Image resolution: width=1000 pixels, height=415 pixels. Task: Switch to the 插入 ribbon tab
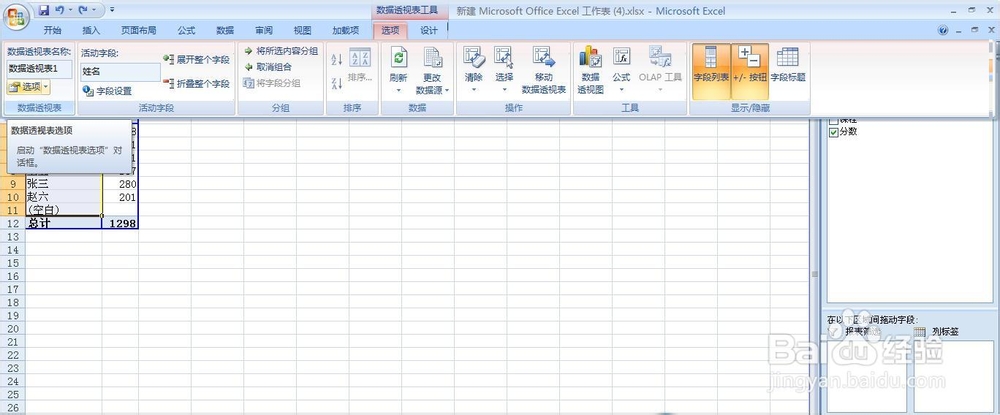(x=91, y=31)
